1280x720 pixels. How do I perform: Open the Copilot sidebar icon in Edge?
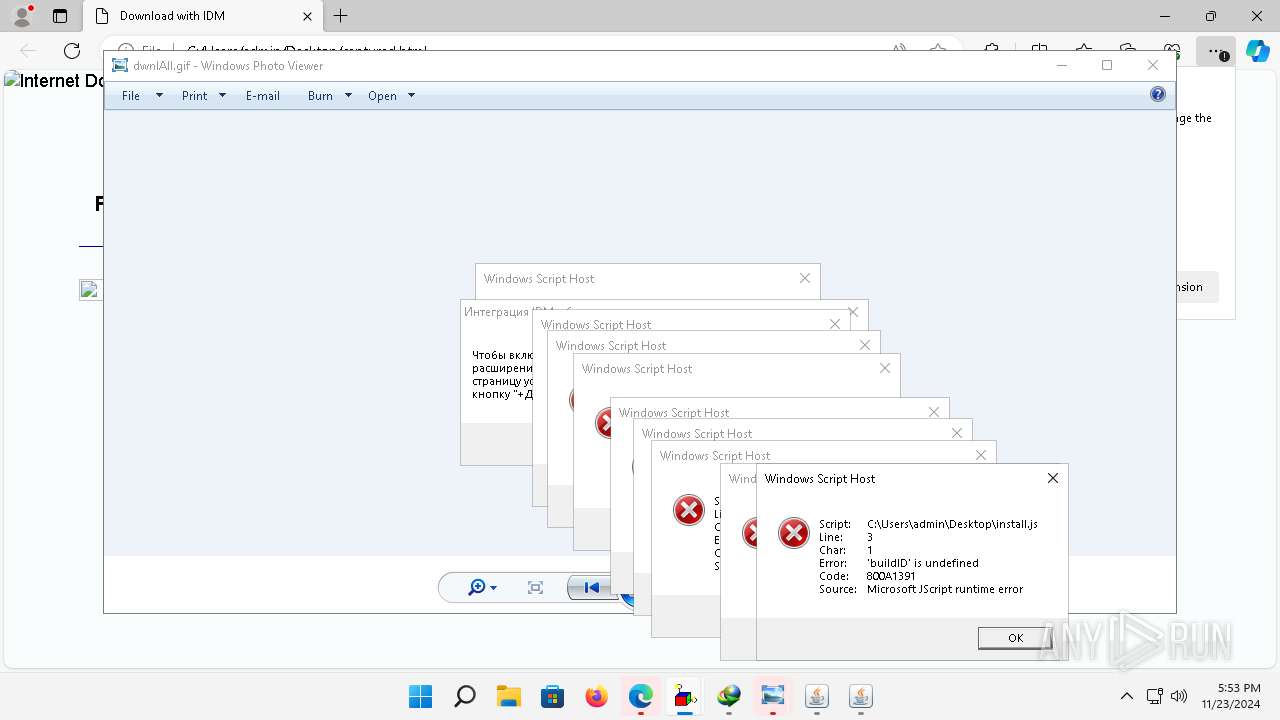[x=1257, y=51]
